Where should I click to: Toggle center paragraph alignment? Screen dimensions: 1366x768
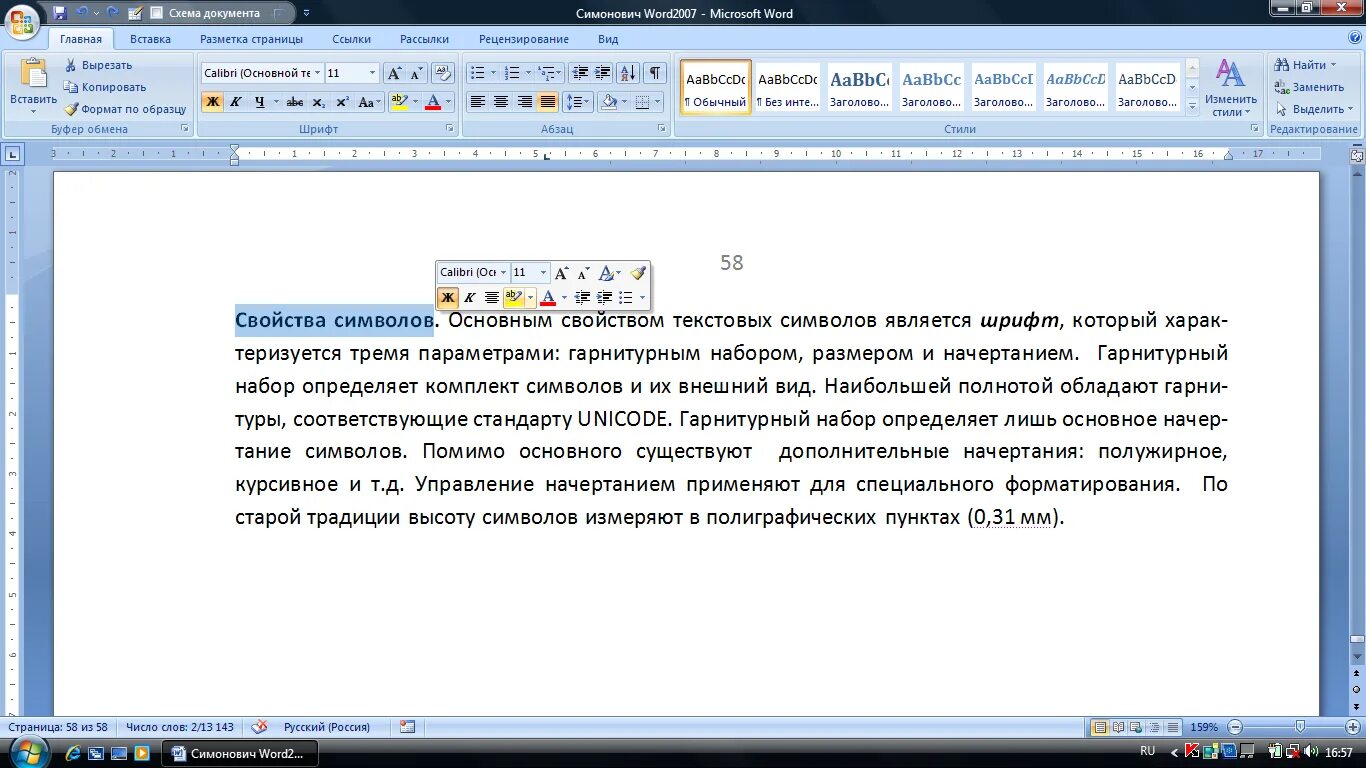(500, 101)
